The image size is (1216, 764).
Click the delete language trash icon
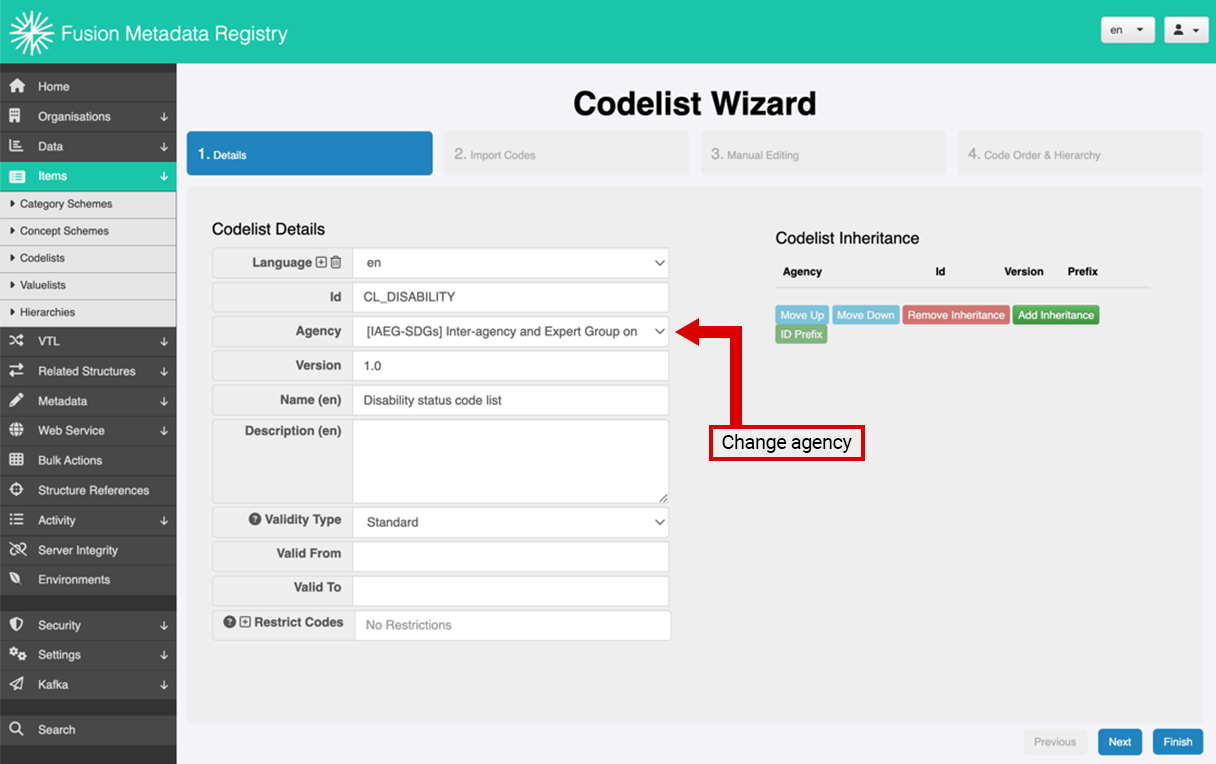(336, 263)
